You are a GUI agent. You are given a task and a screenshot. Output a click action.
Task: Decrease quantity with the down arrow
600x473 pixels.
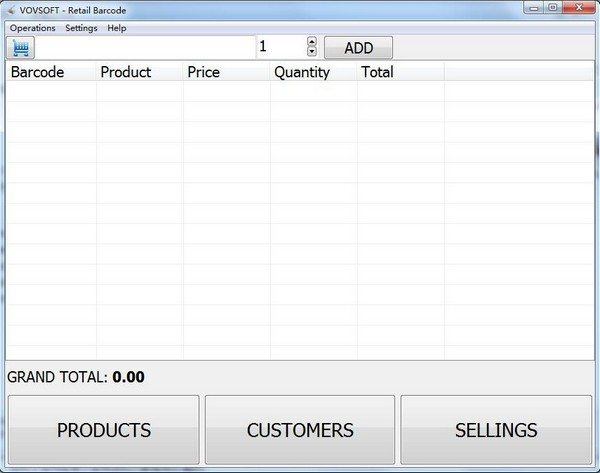pyautogui.click(x=311, y=52)
